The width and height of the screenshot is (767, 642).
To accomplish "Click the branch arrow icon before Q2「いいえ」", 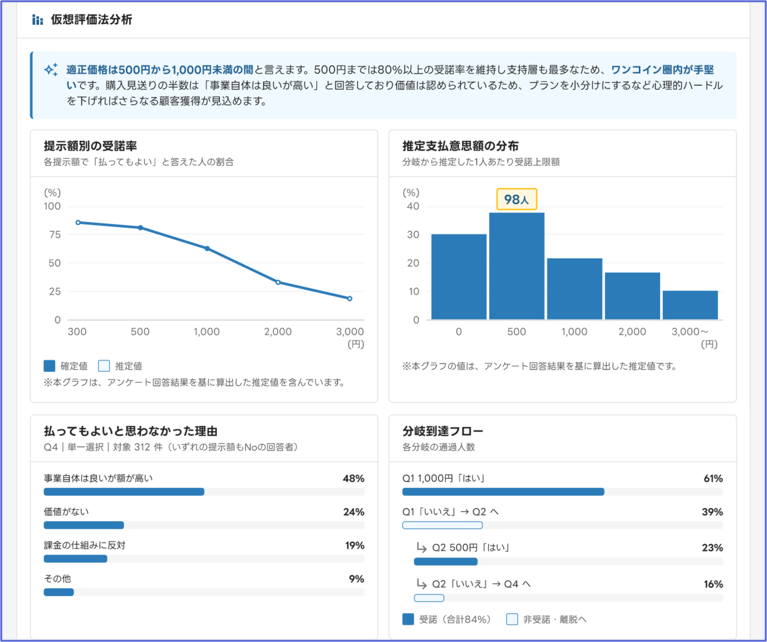I will tap(421, 583).
